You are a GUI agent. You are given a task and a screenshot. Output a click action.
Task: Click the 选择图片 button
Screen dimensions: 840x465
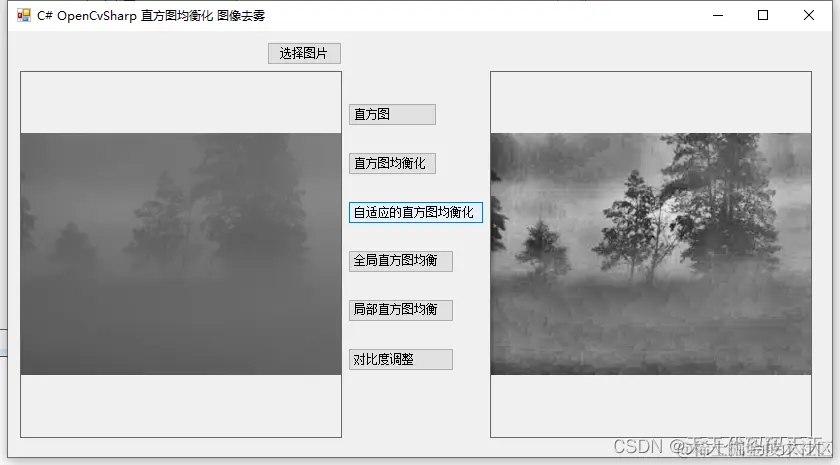pyautogui.click(x=304, y=54)
